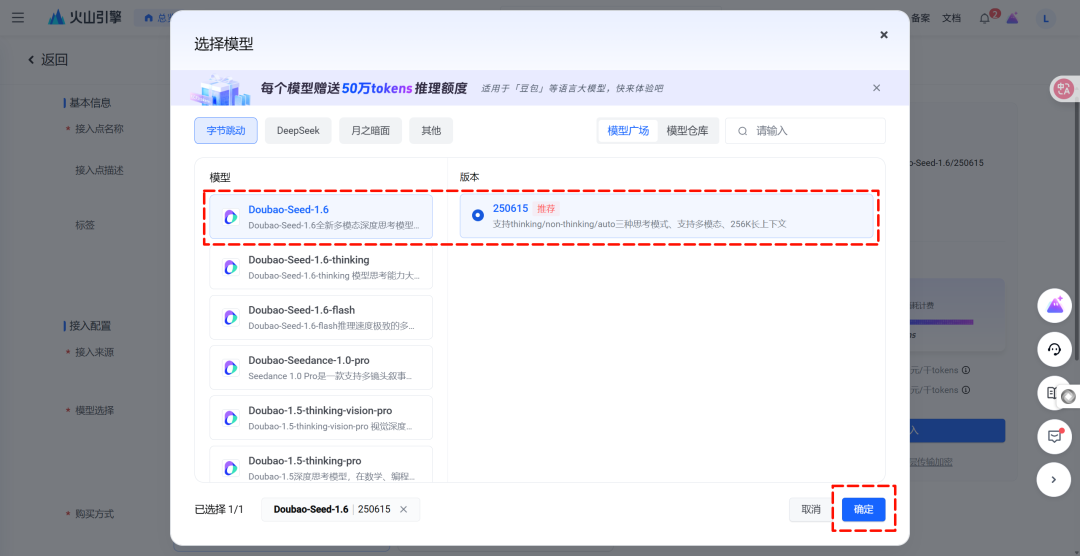Choose the Doubao-1.5-thinking-pro model card
The width and height of the screenshot is (1080, 556).
point(321,464)
